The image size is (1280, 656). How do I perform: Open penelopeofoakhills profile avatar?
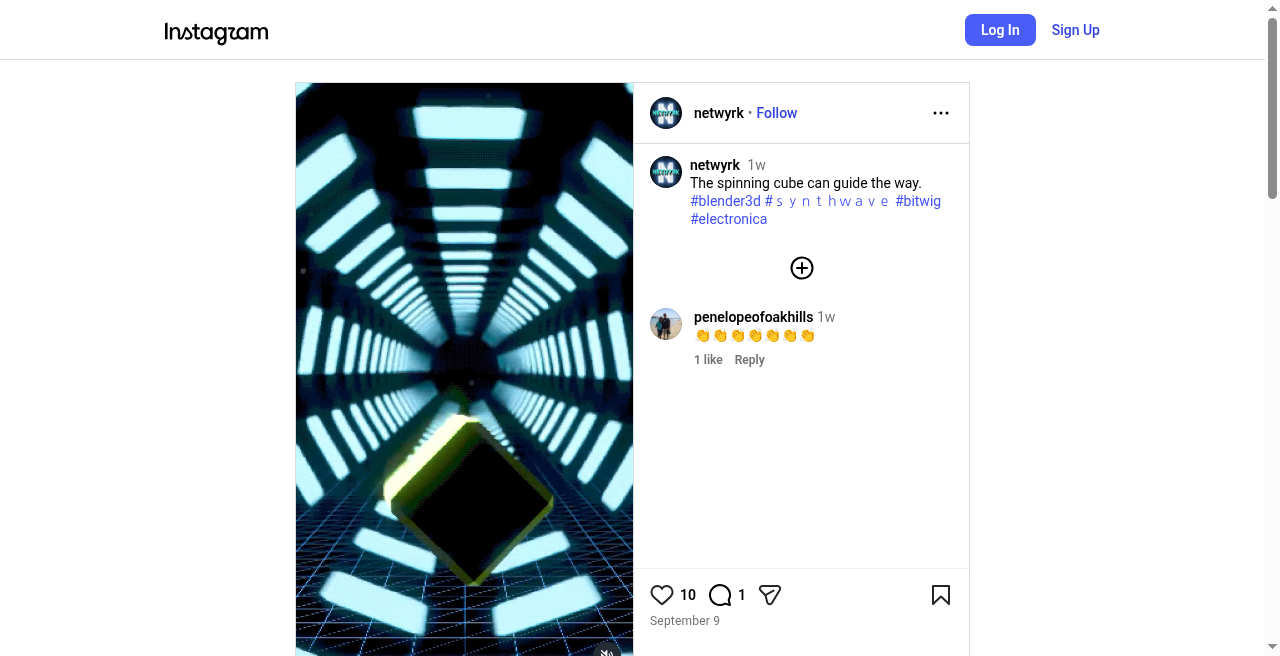(666, 324)
